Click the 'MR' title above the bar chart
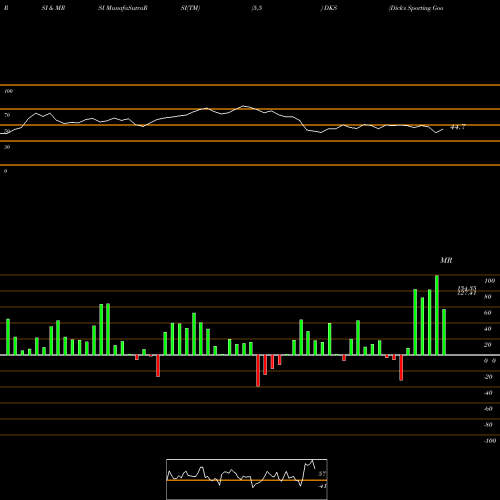 click(x=446, y=260)
